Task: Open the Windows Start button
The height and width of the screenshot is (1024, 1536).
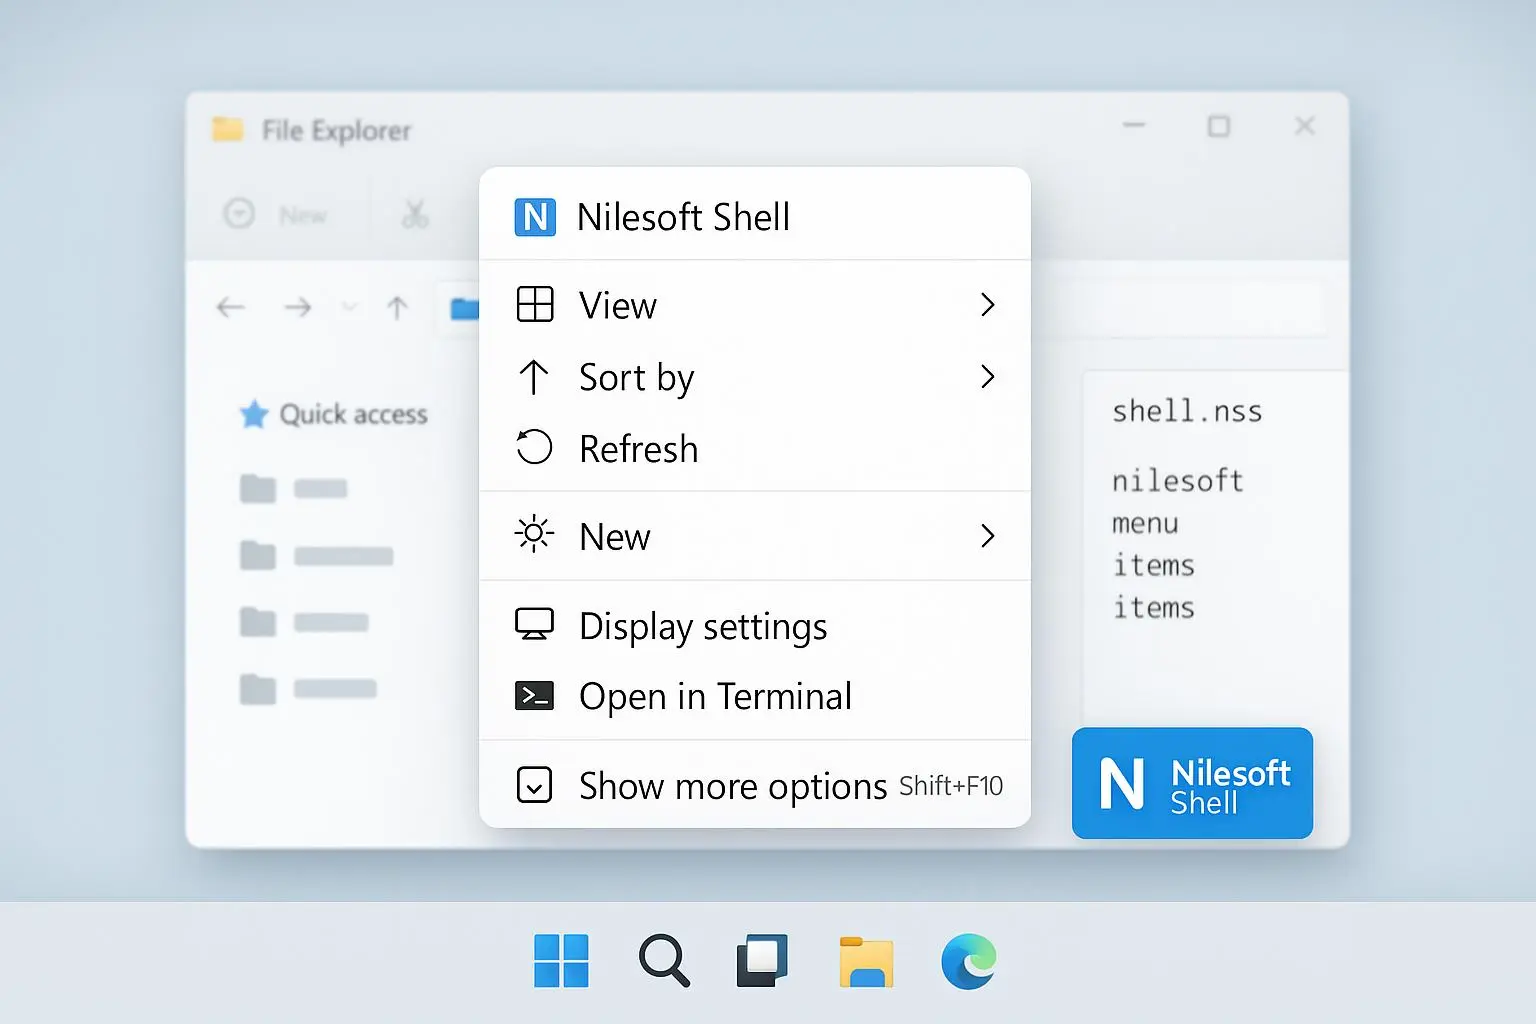Action: pyautogui.click(x=561, y=961)
